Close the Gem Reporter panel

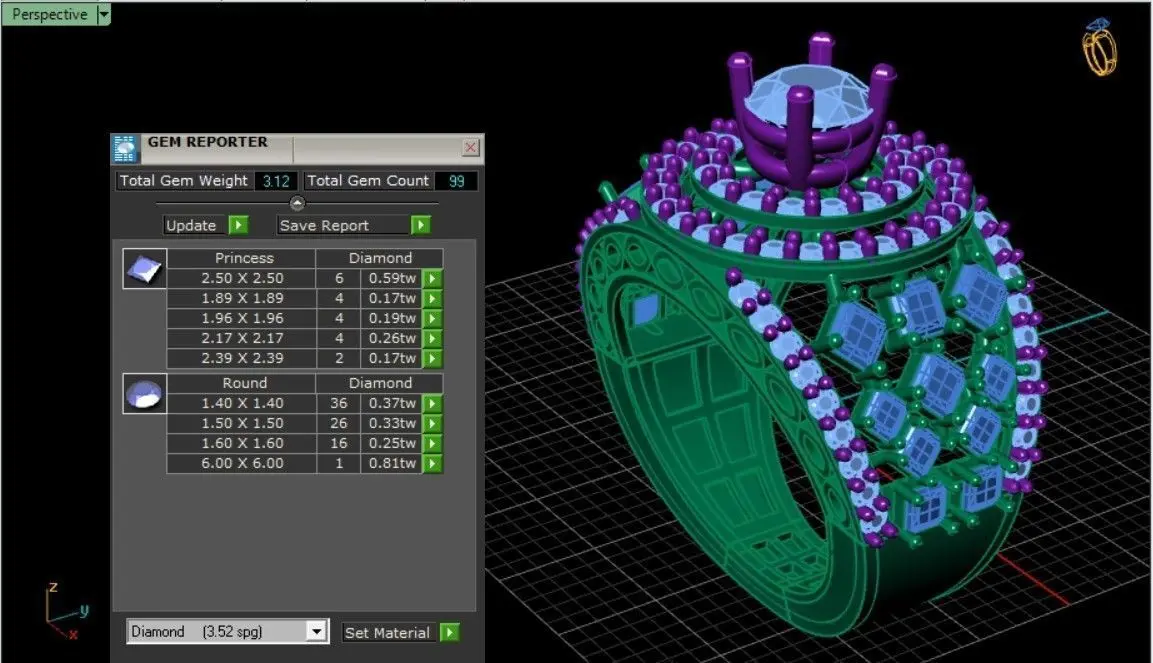point(471,148)
